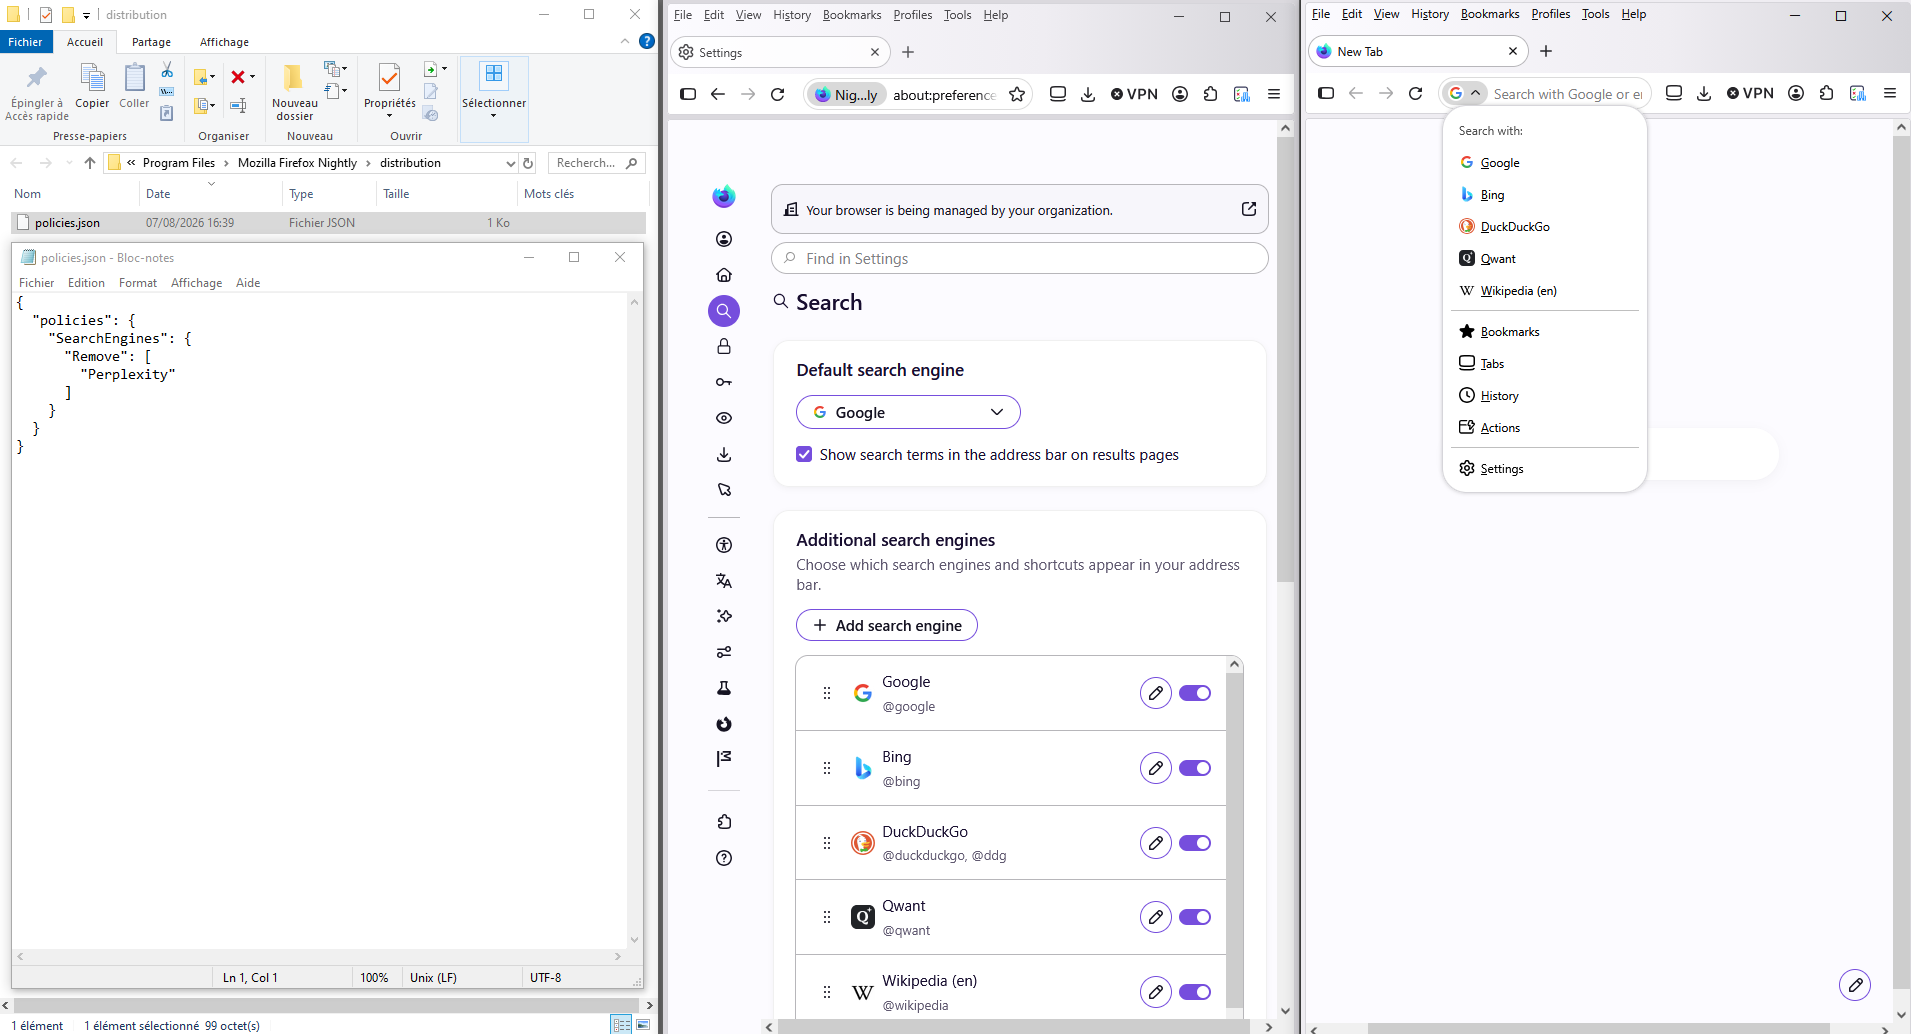1911x1034 pixels.
Task: Open Language translate icon in Settings sidebar
Action: 724,581
